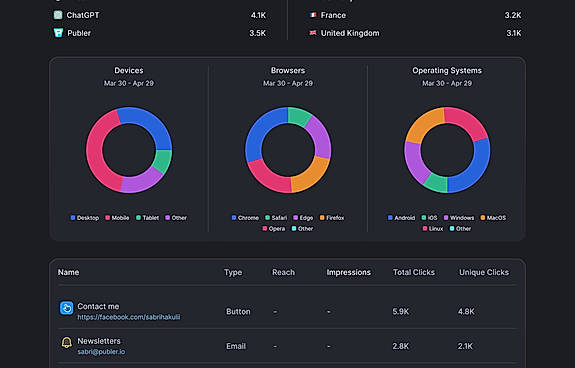The height and width of the screenshot is (368, 575).
Task: Click the 5.9K total clicks value
Action: pyautogui.click(x=400, y=312)
